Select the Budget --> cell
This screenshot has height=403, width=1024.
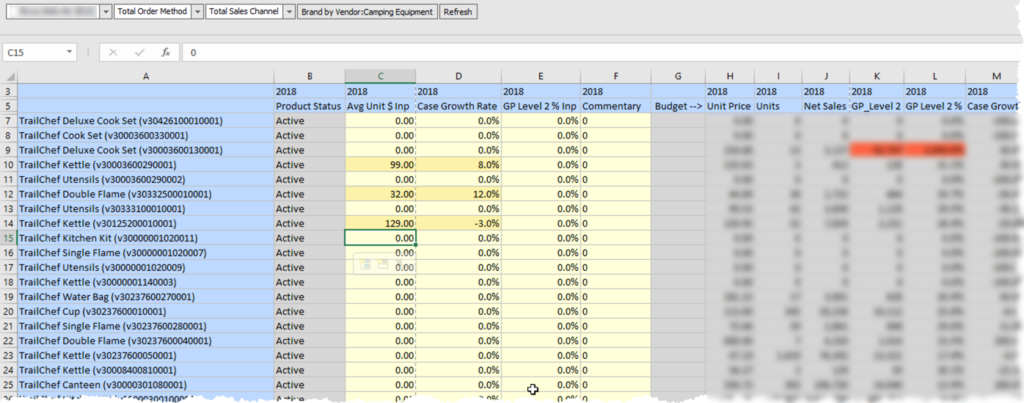[678, 106]
